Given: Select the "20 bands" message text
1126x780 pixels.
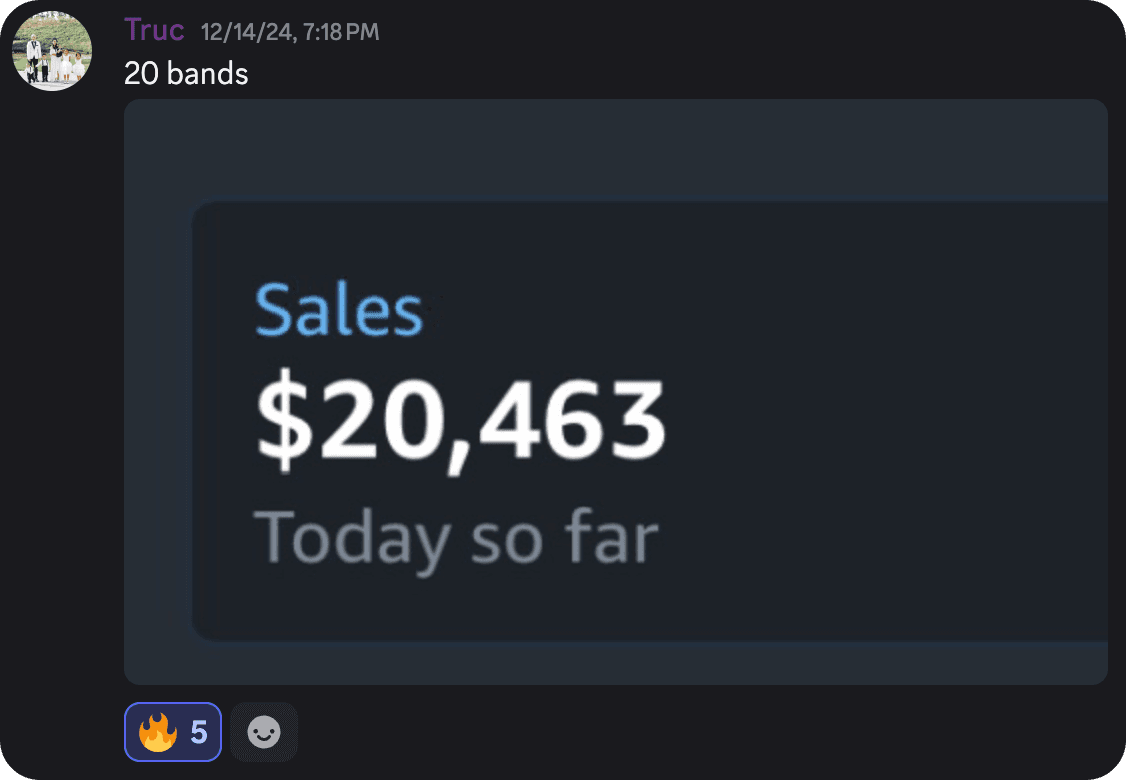Looking at the screenshot, I should 186,73.
